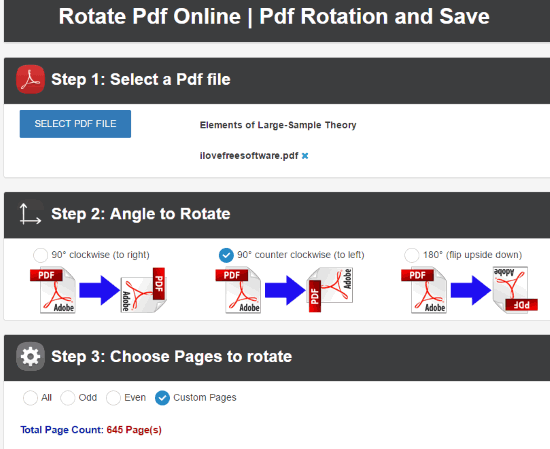Select 180° (flip upside down) radio button
Viewport: 550px width, 449px height.
[x=411, y=255]
